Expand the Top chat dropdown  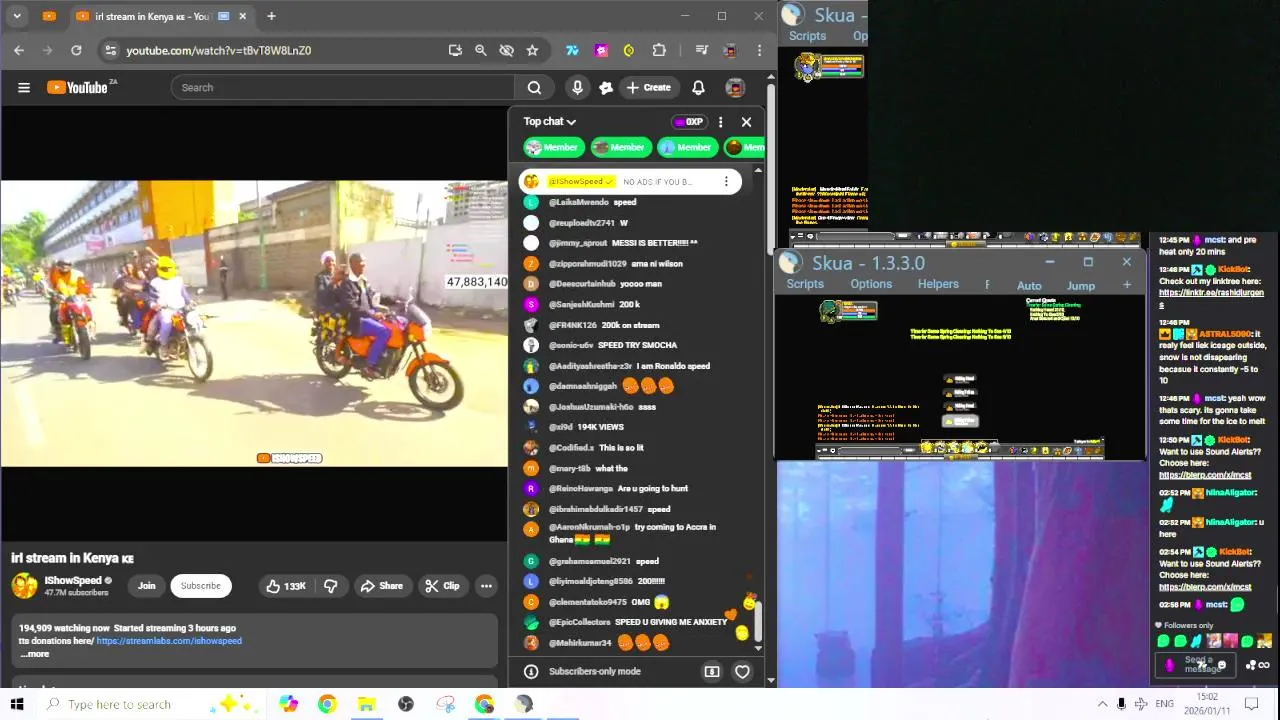tap(549, 122)
